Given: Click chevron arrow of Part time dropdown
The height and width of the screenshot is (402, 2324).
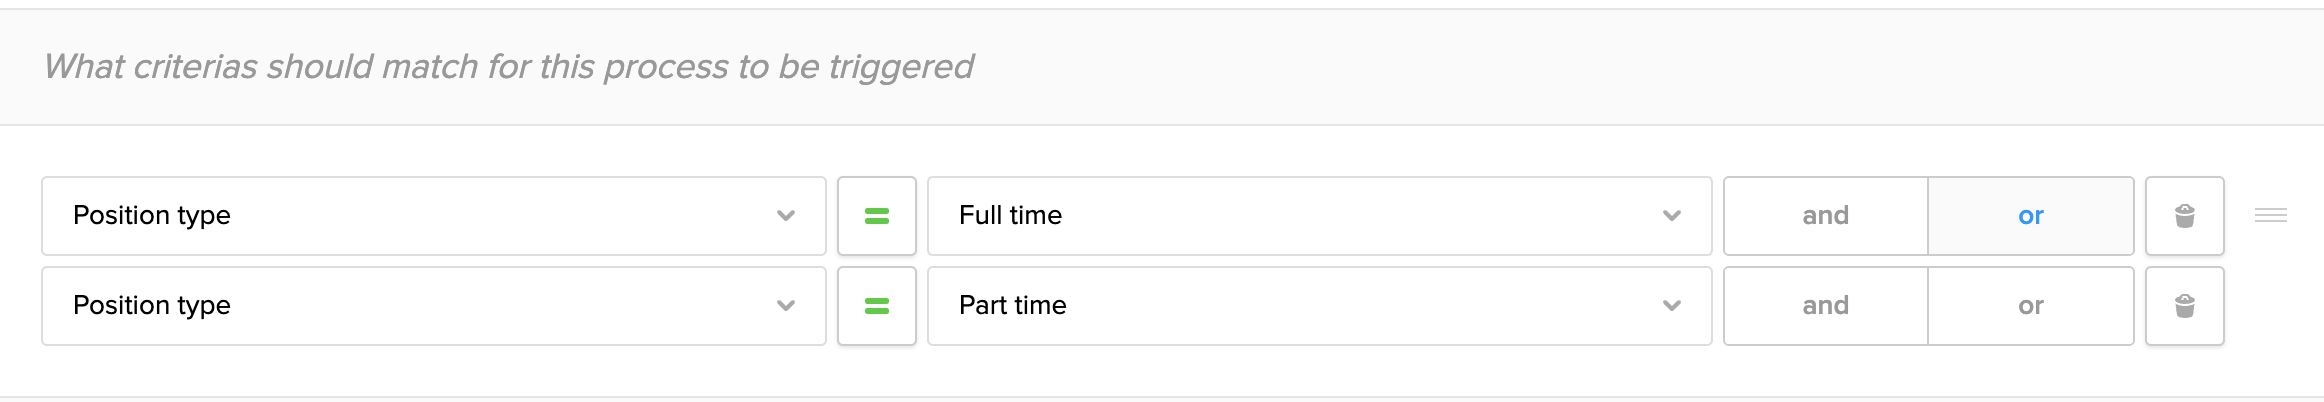Looking at the screenshot, I should pos(1671,306).
